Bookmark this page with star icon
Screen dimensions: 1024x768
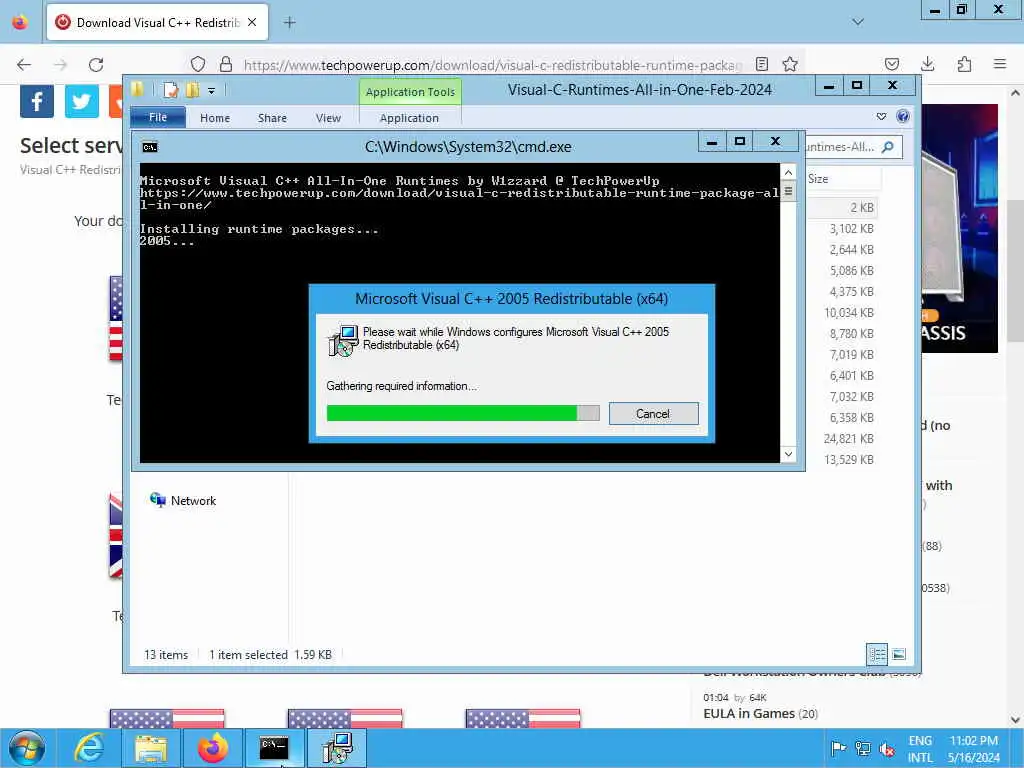coord(790,64)
